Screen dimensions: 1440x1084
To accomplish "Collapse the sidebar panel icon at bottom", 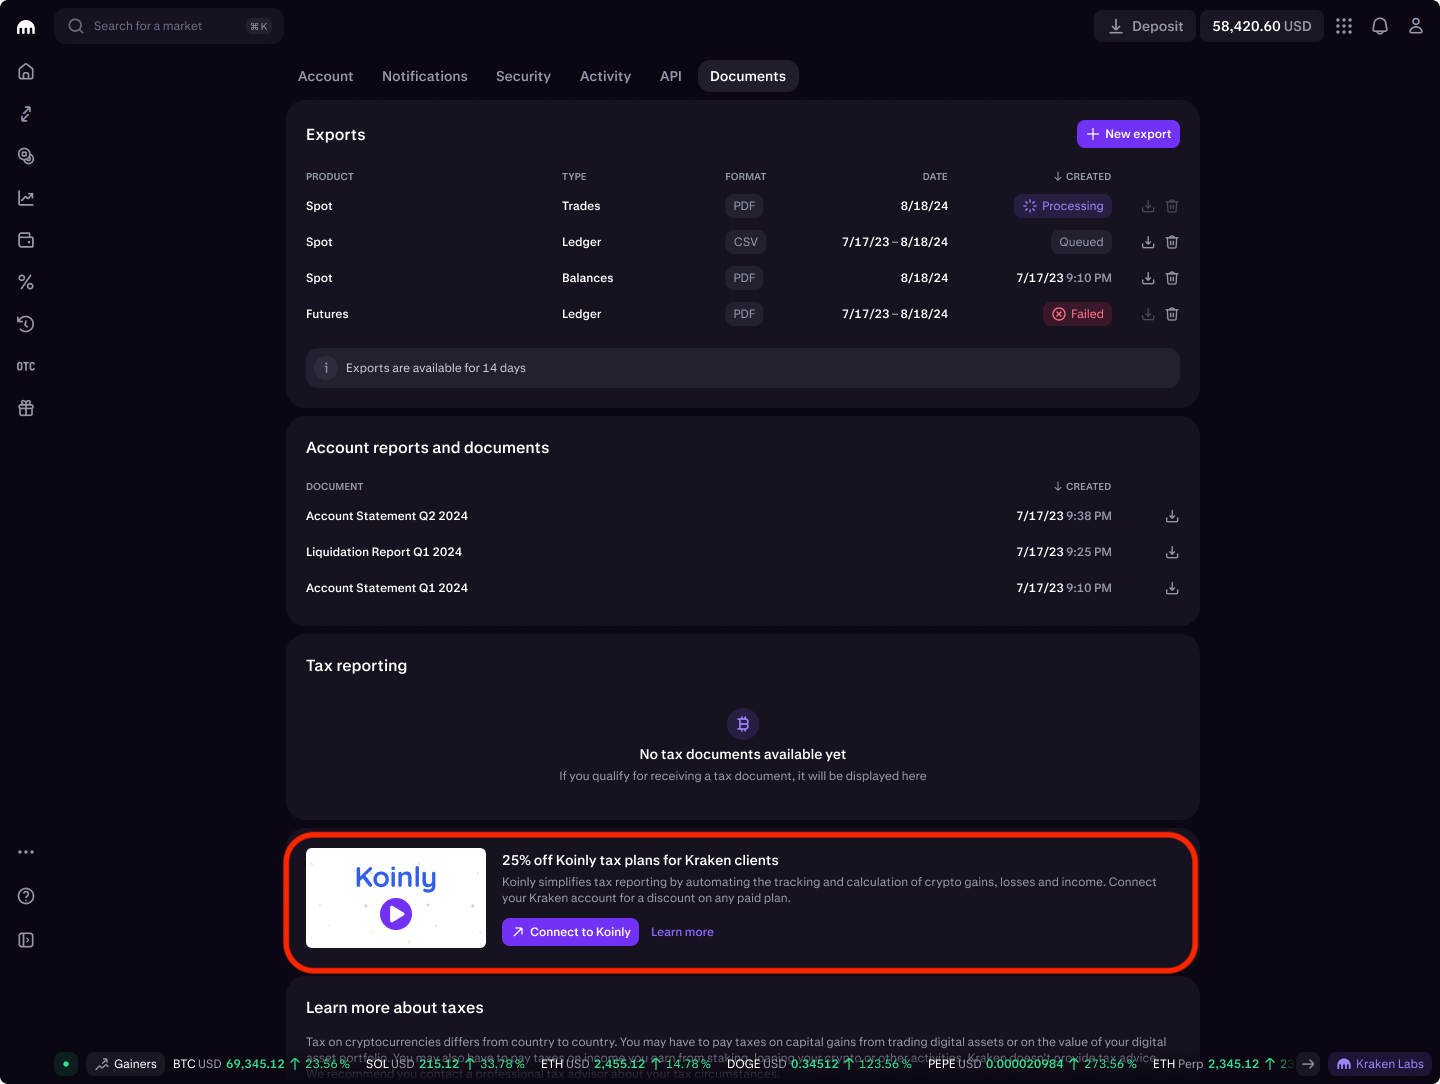I will click(26, 940).
